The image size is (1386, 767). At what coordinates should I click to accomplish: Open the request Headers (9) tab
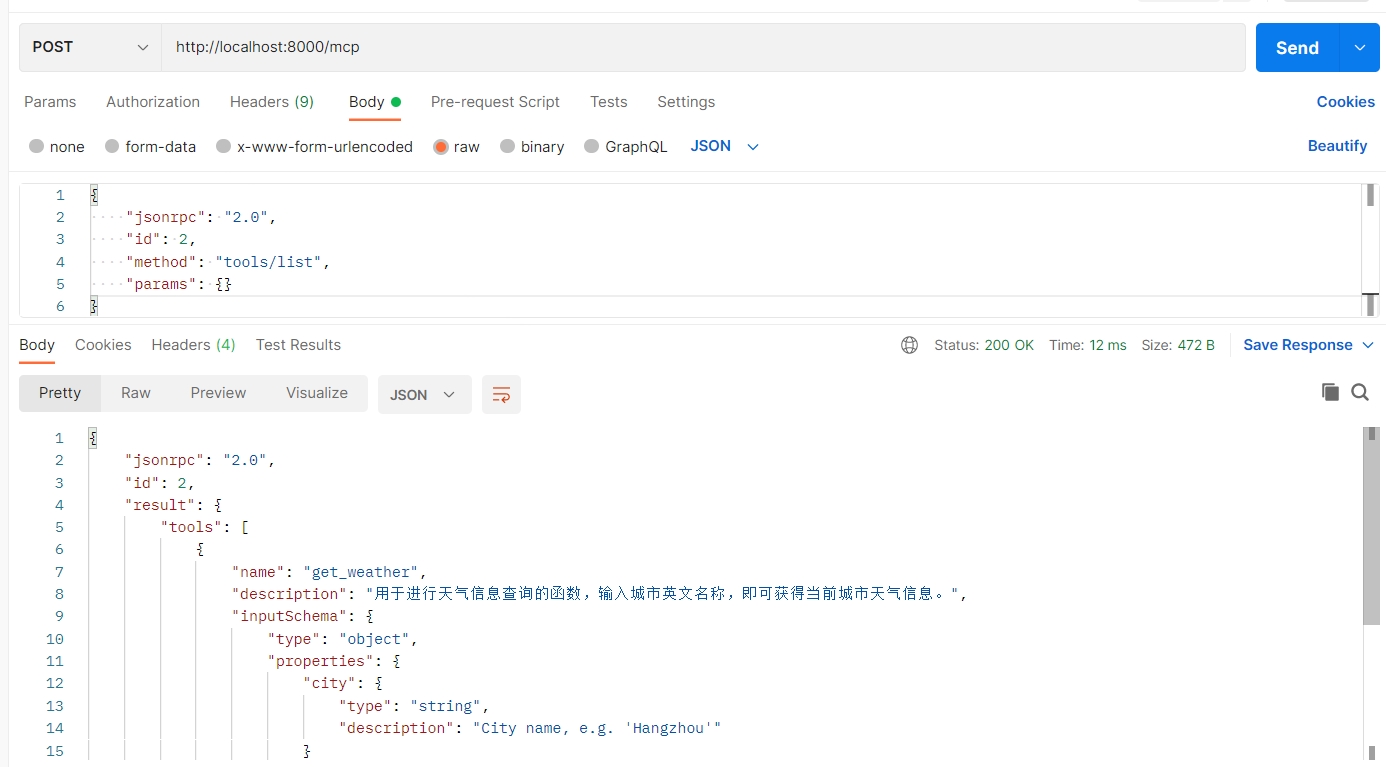pyautogui.click(x=272, y=102)
